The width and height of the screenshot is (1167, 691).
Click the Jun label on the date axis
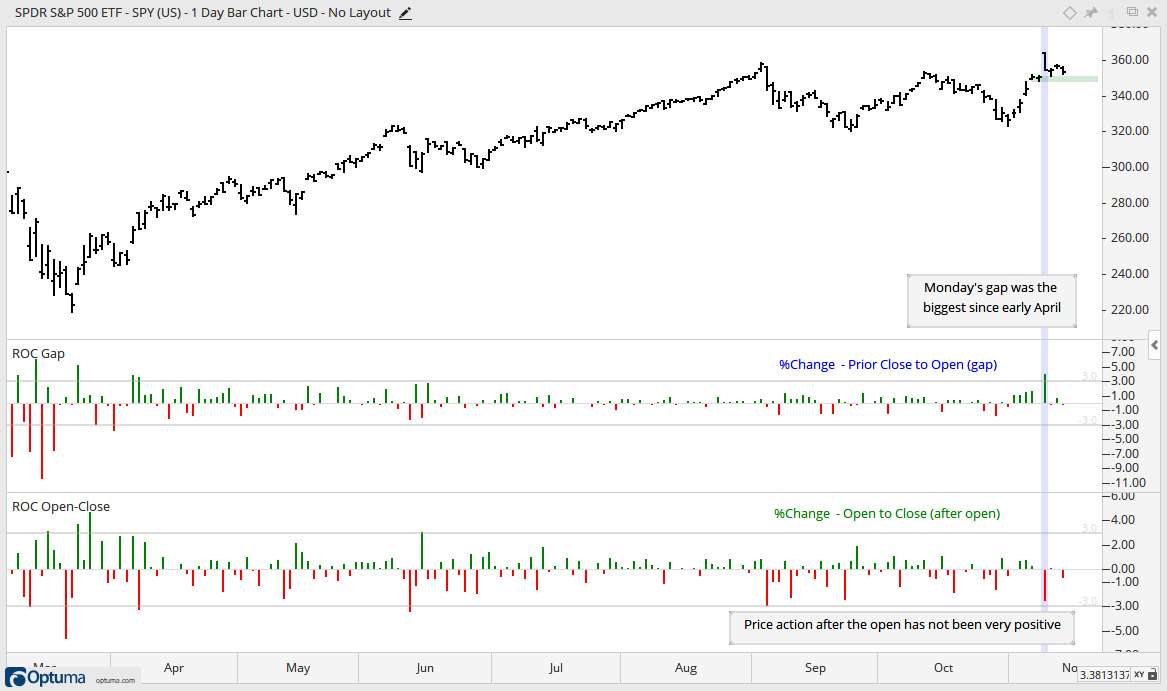coord(424,668)
